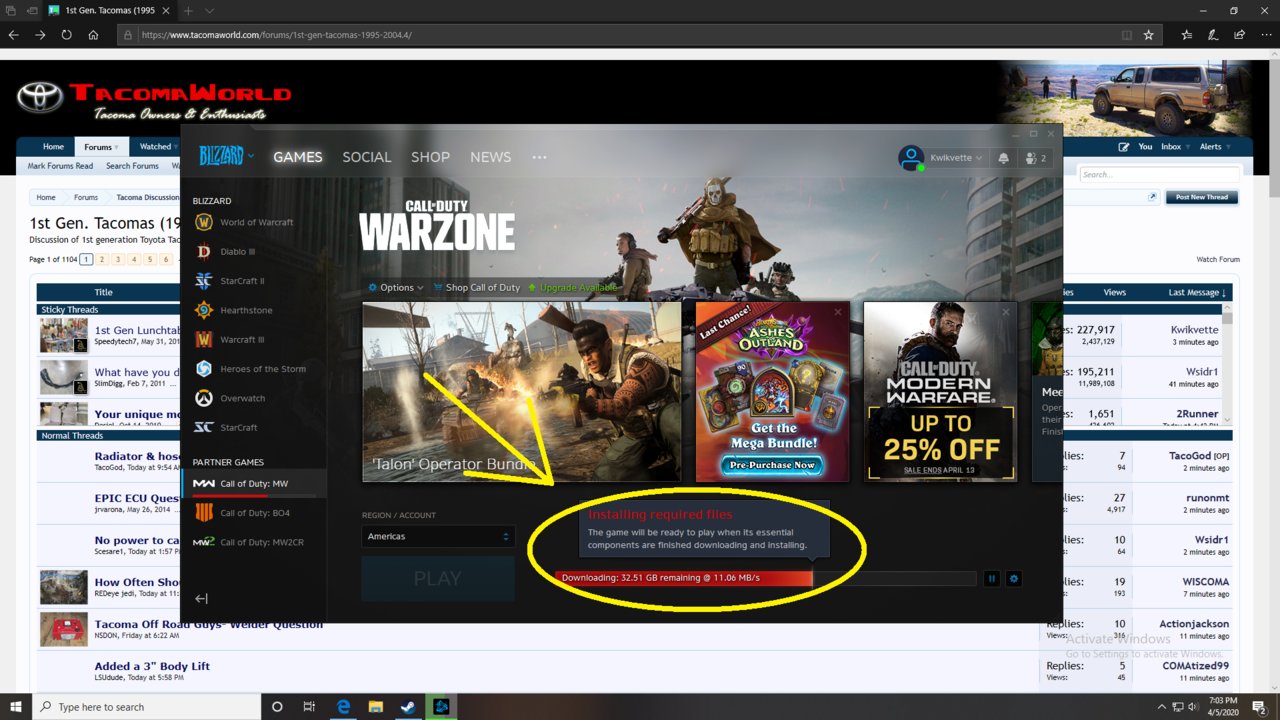
Task: Click Pre-Purchase Now on Hearthstone bundle
Action: [771, 465]
